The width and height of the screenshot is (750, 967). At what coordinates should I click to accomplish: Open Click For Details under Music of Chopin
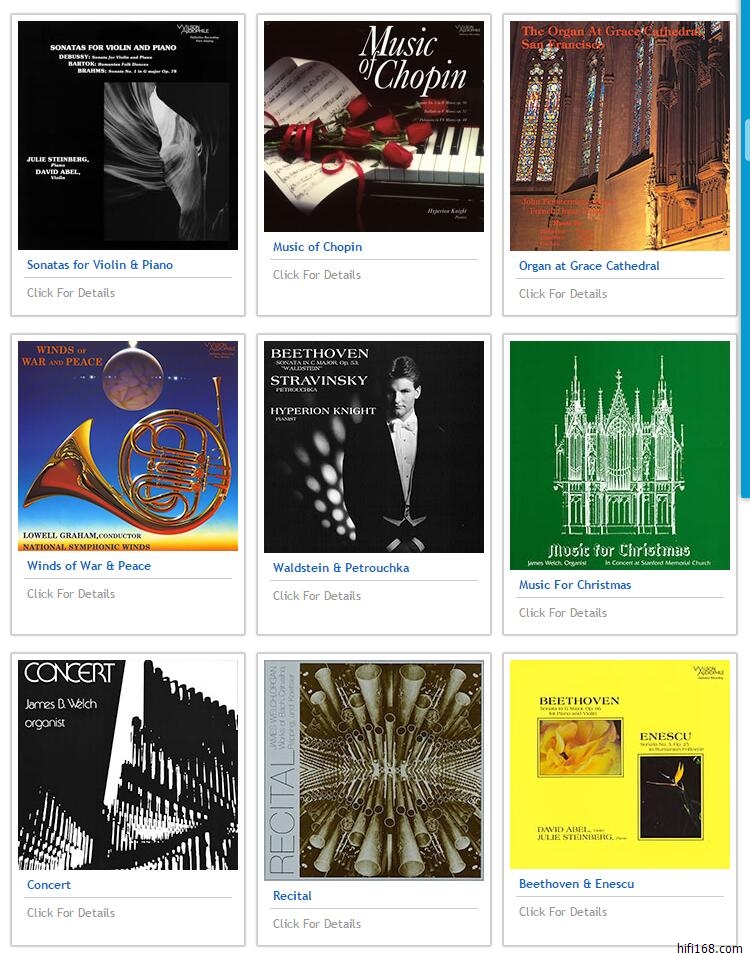(317, 274)
